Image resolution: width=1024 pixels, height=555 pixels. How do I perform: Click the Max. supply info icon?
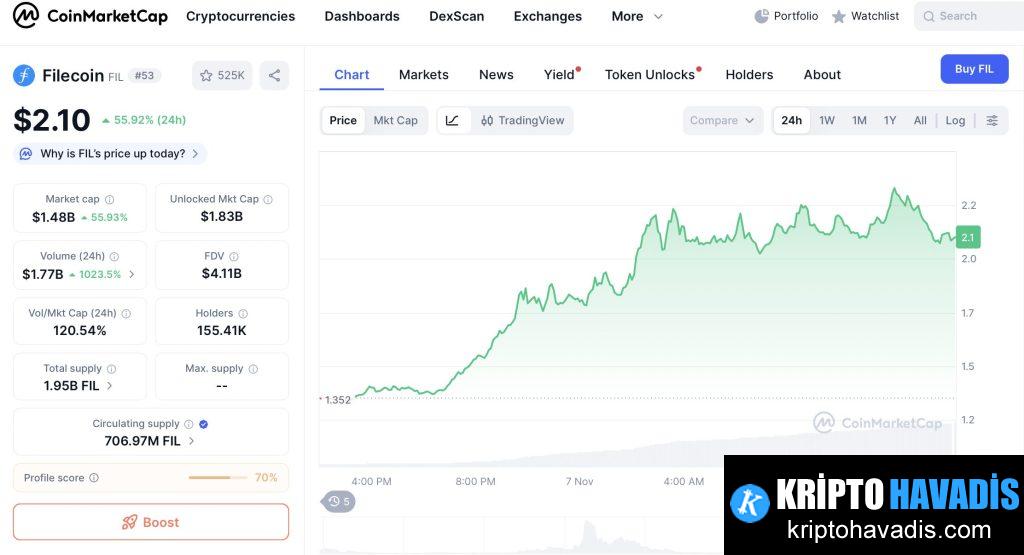(253, 369)
